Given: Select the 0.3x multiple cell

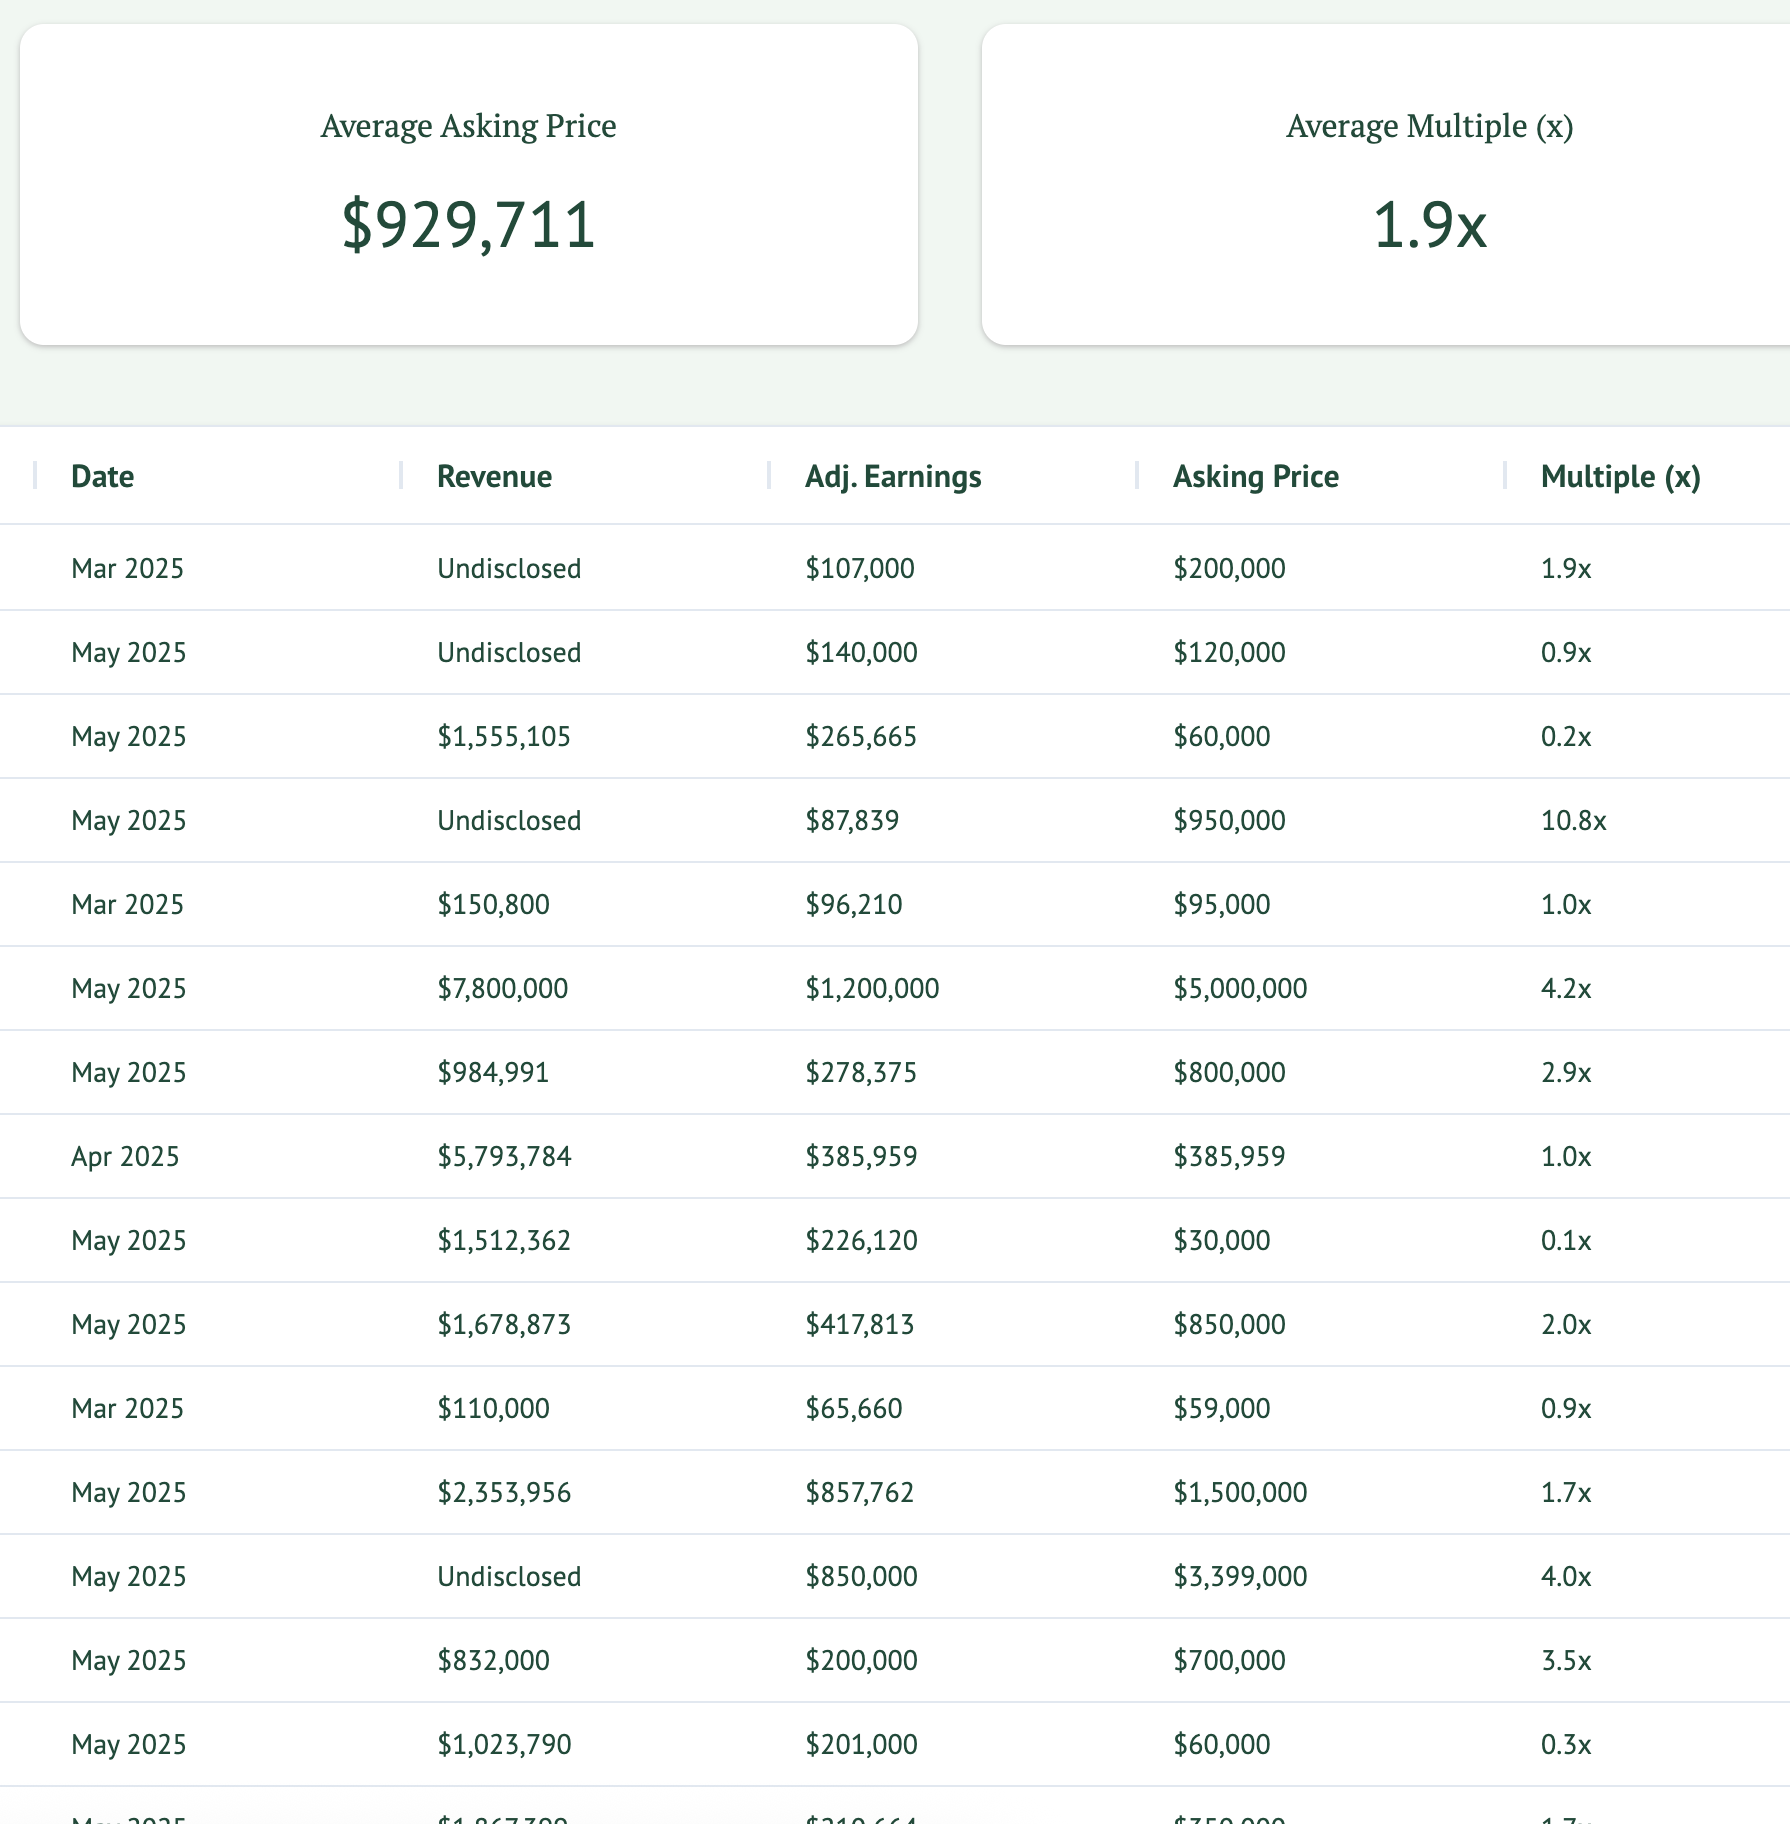Looking at the screenshot, I should 1566,1744.
